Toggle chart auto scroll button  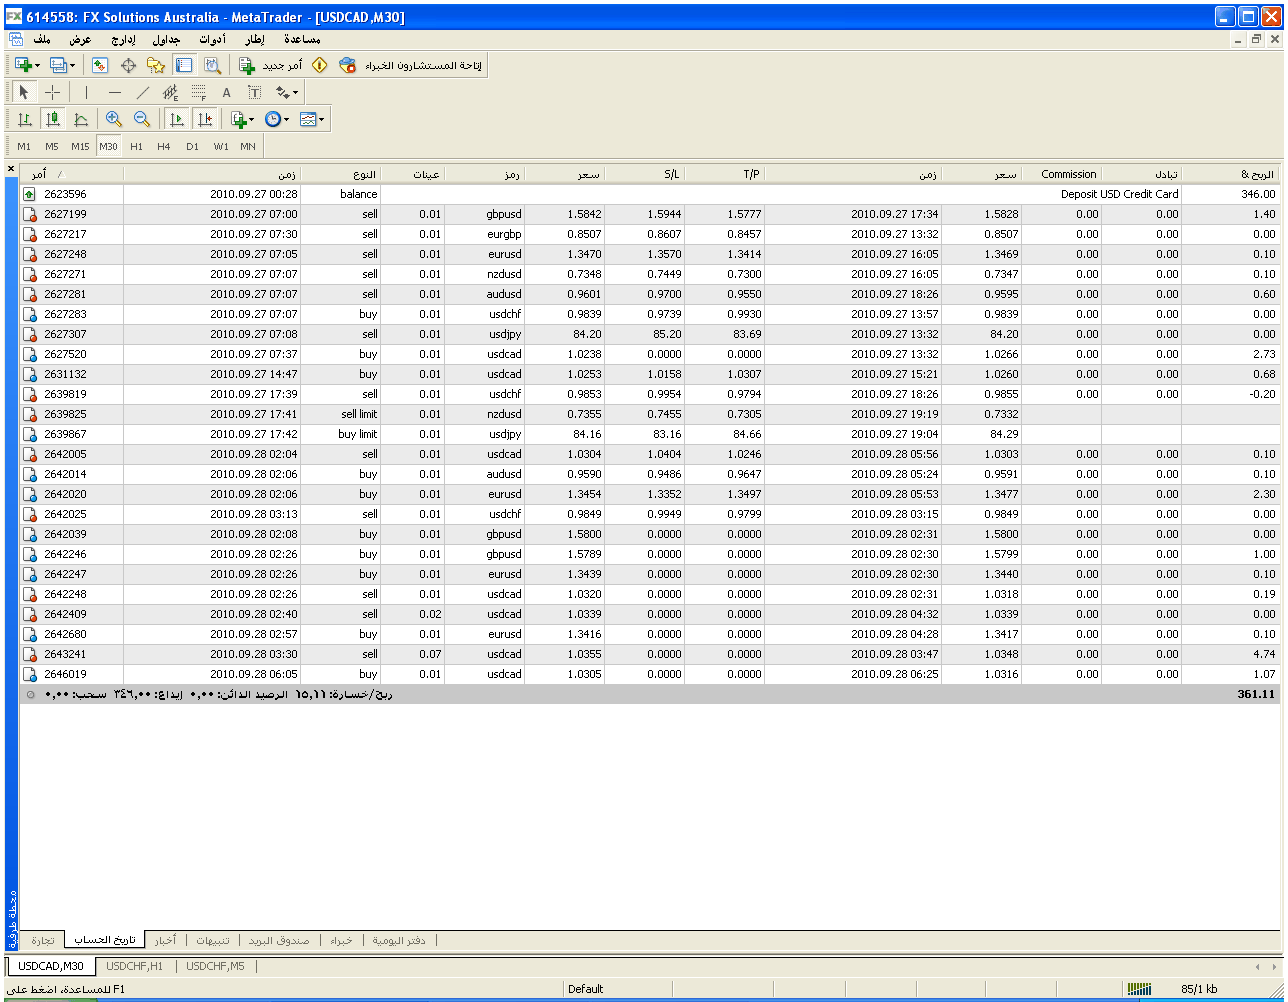[x=176, y=119]
